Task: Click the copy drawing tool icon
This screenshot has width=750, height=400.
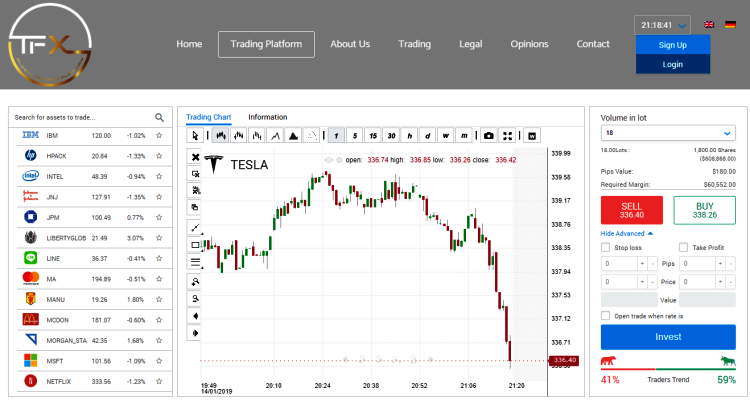Action: (x=195, y=207)
